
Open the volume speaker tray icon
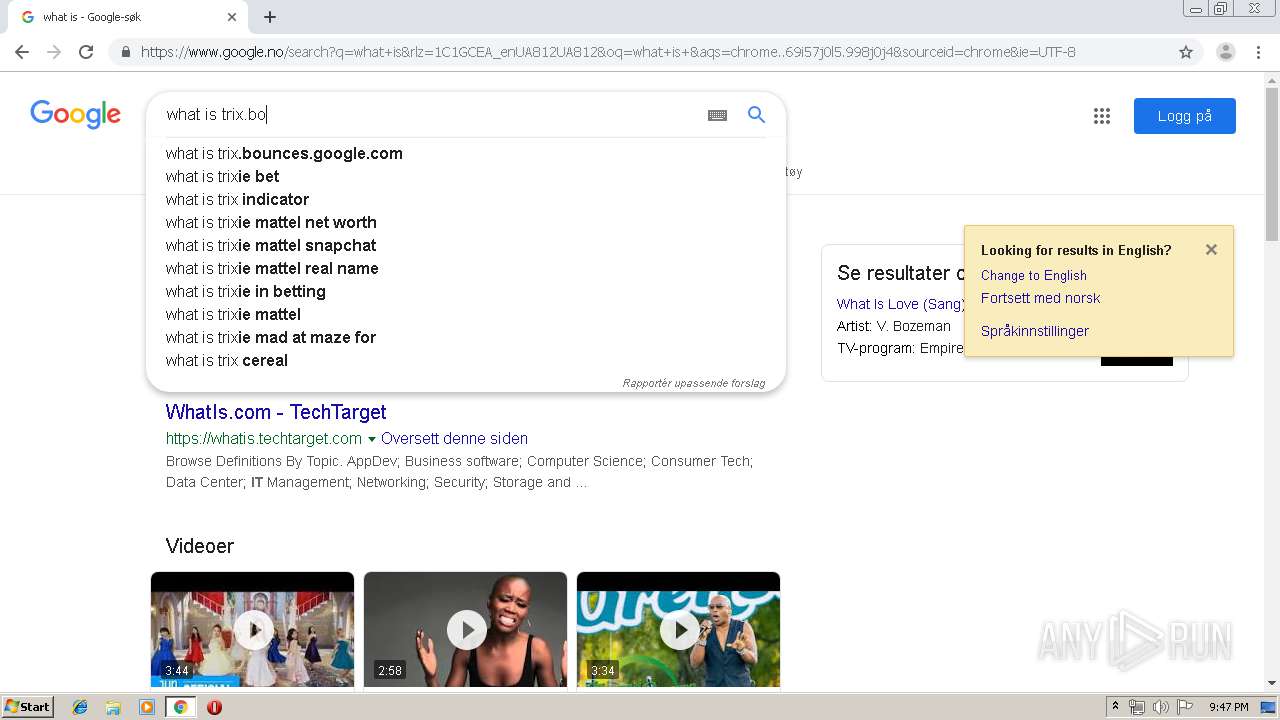[x=1161, y=707]
